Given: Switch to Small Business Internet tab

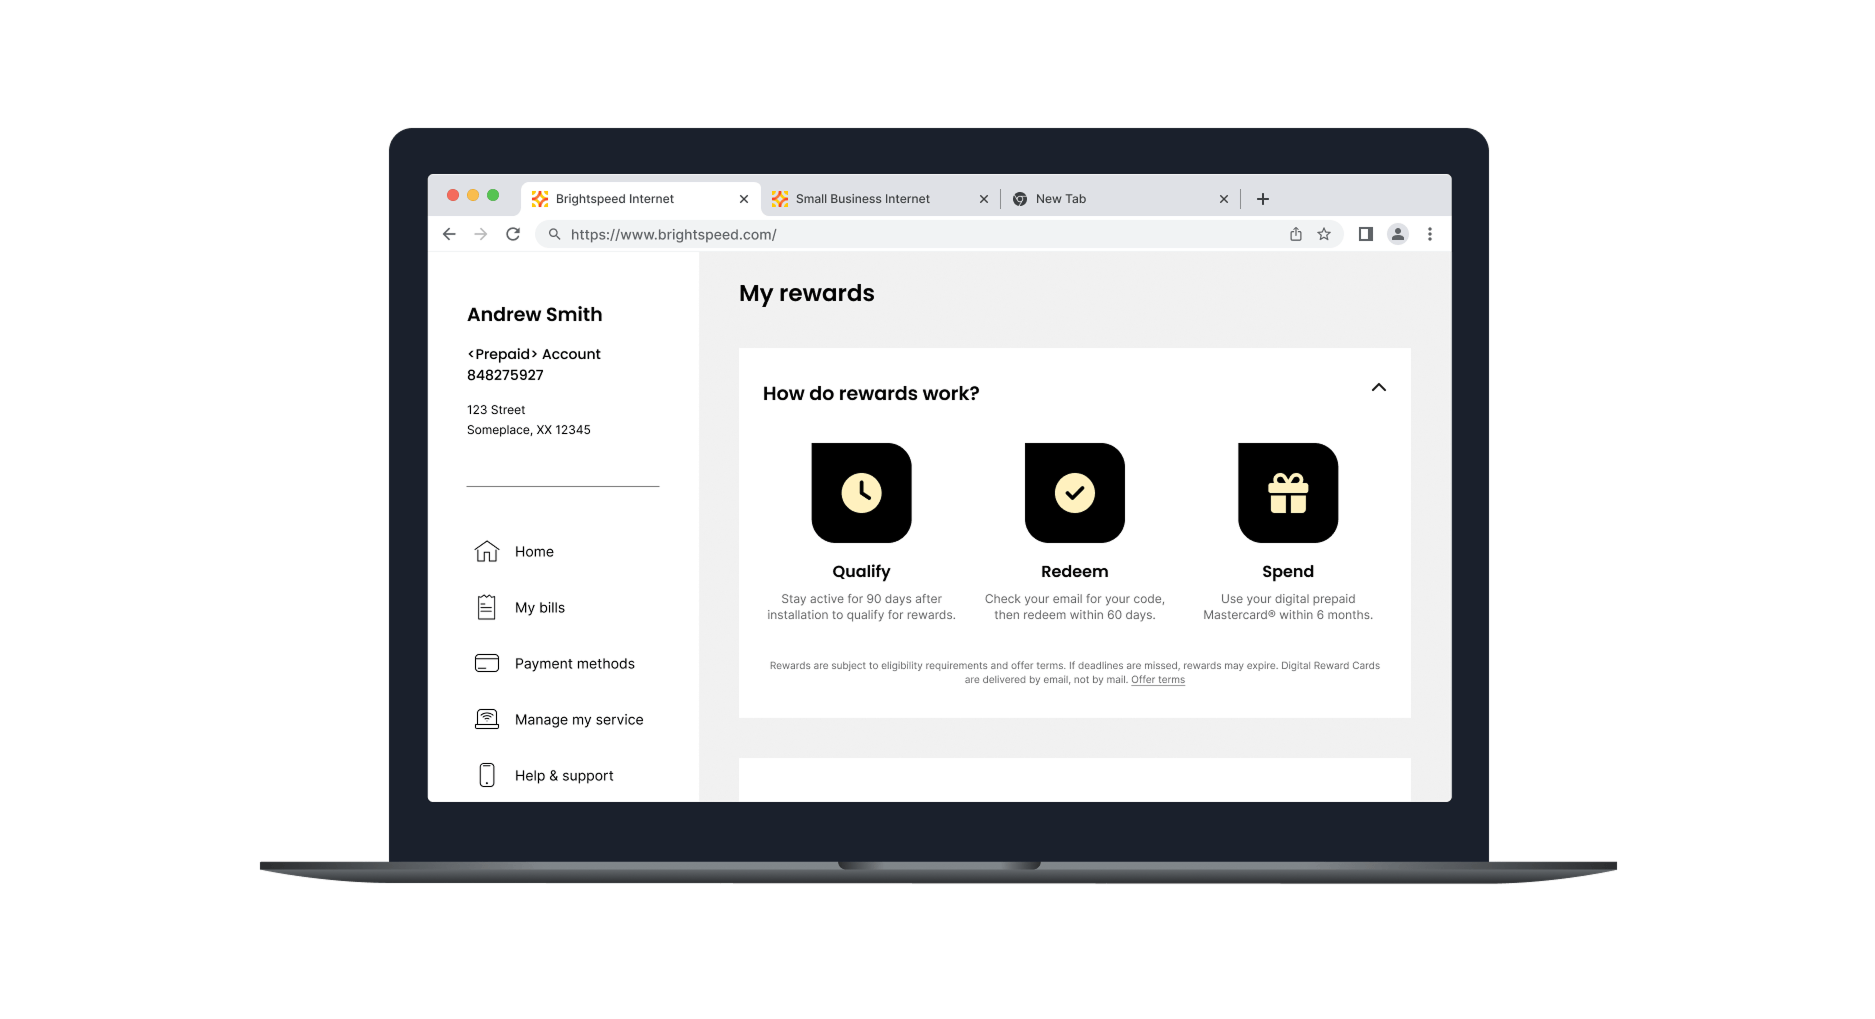Looking at the screenshot, I should (880, 199).
